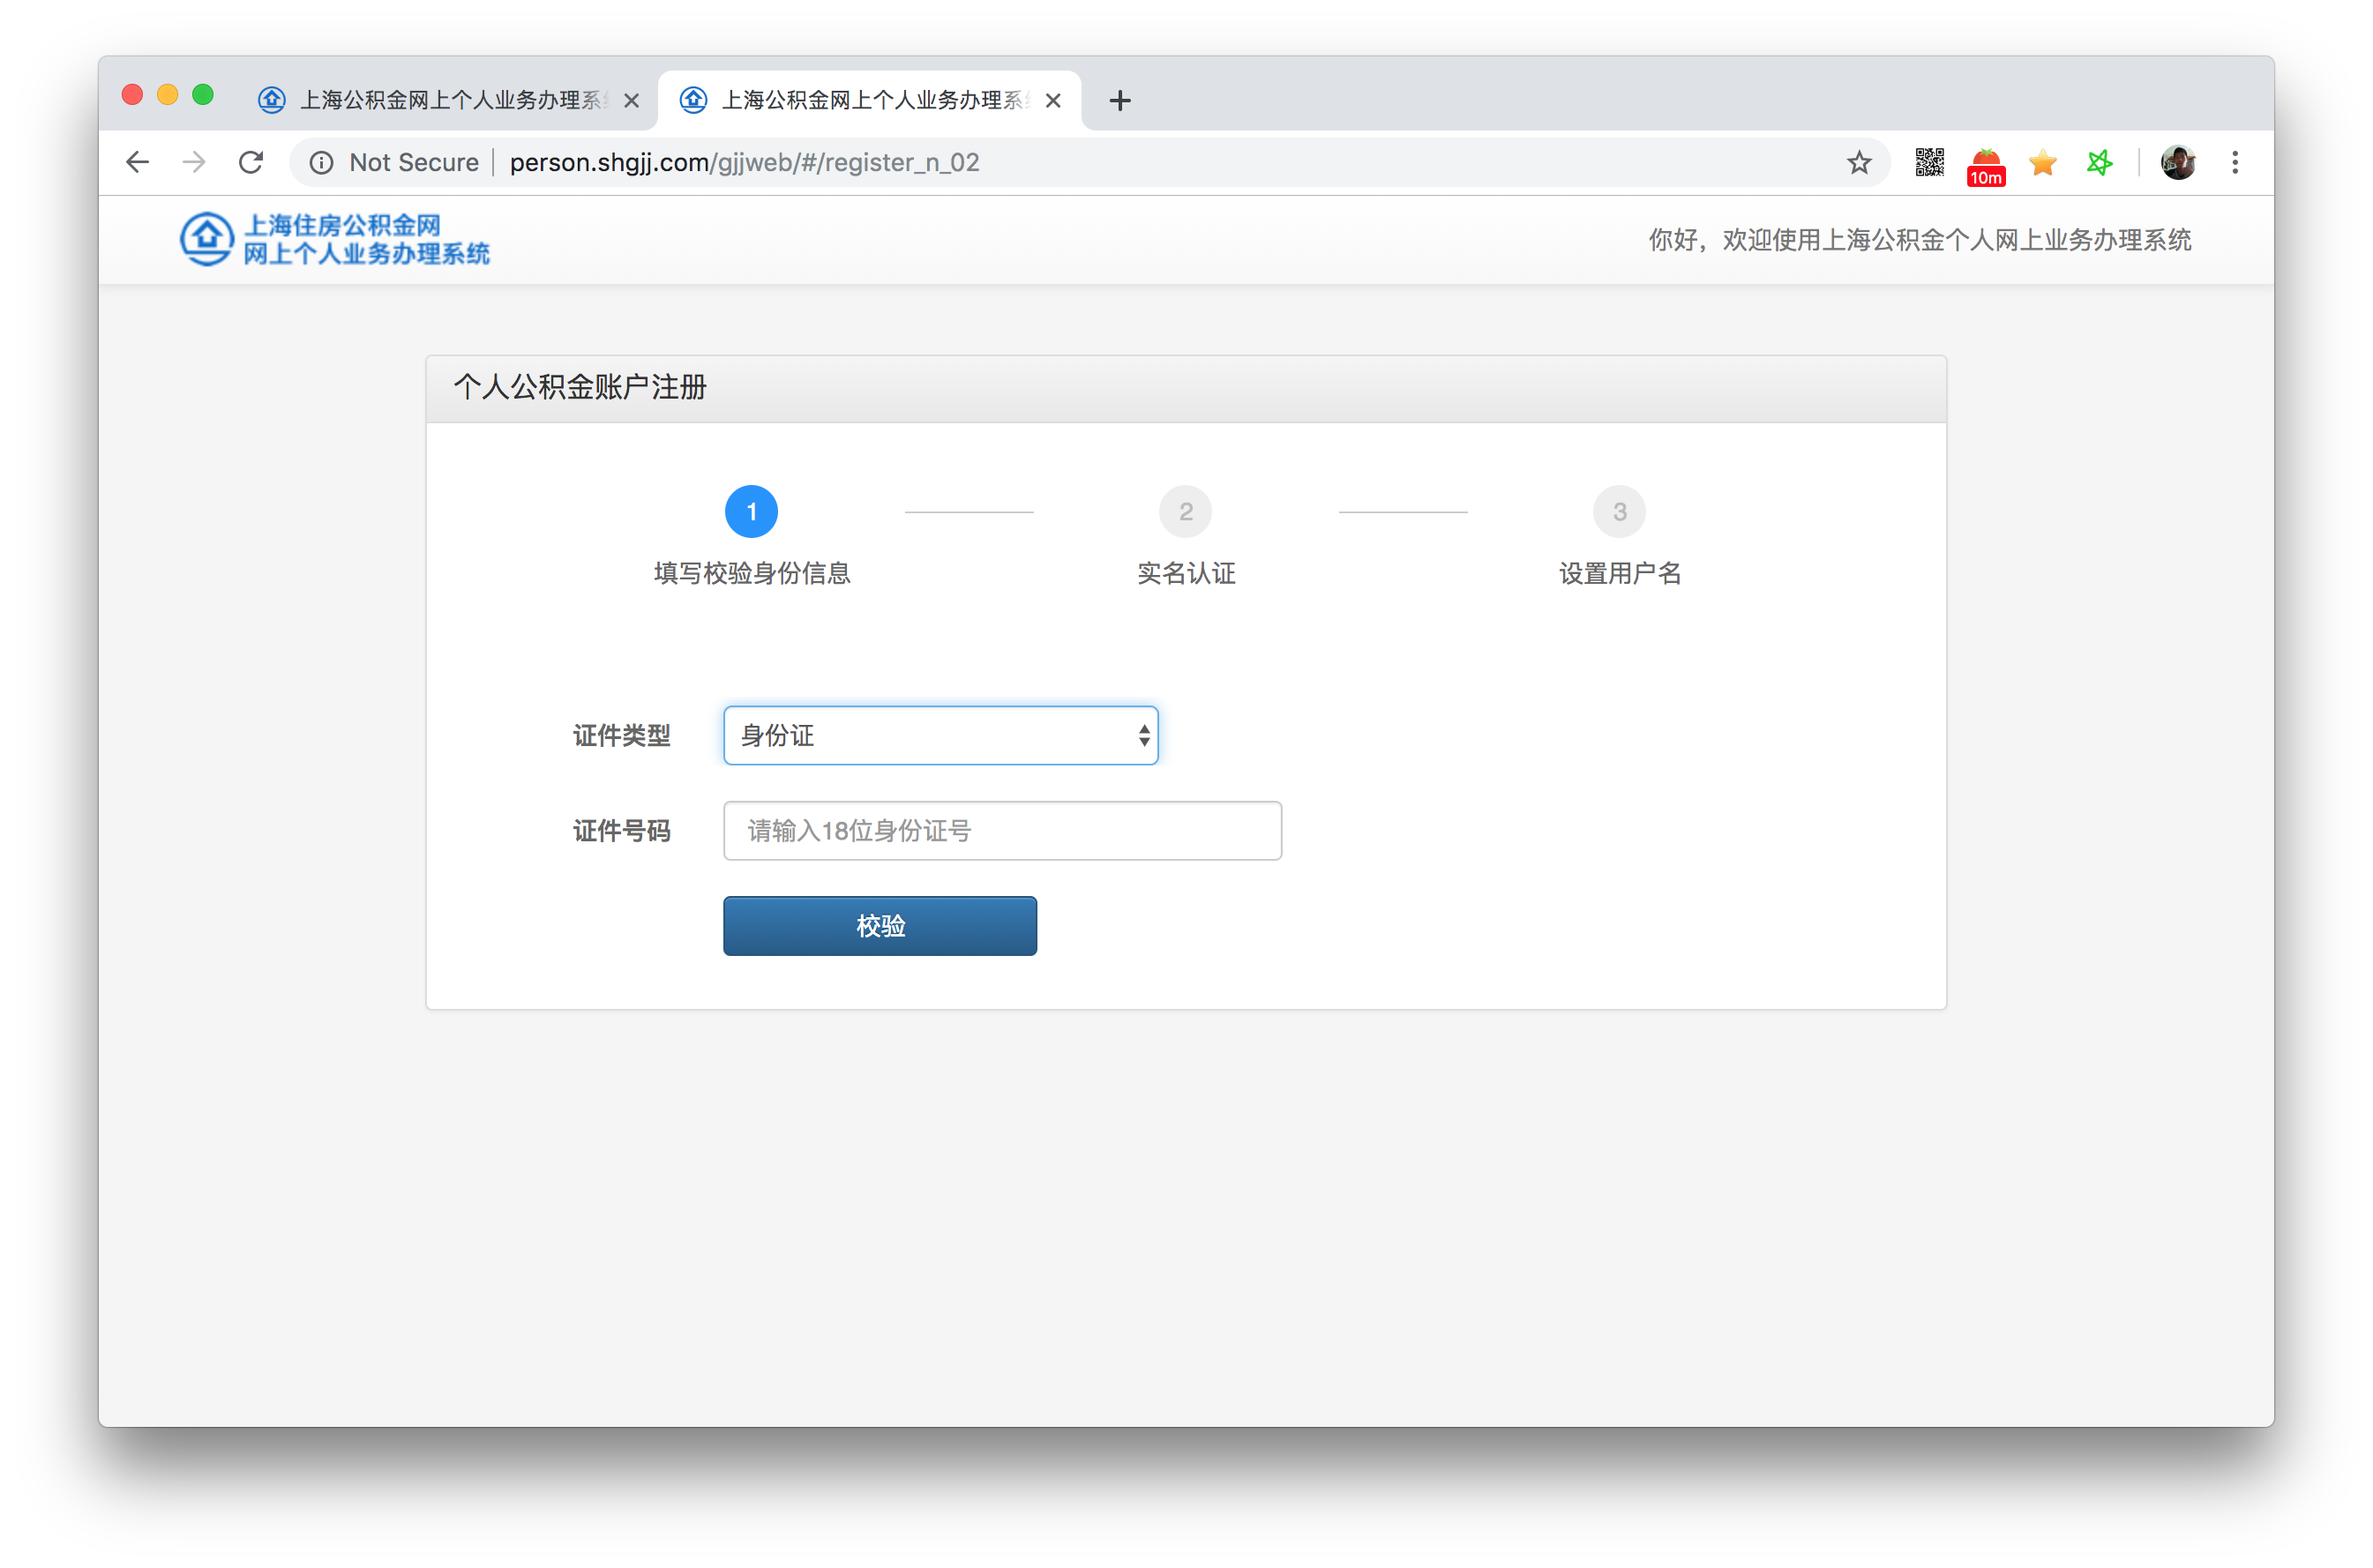Open a new browser tab
This screenshot has width=2373, height=1568.
pyautogui.click(x=1120, y=100)
